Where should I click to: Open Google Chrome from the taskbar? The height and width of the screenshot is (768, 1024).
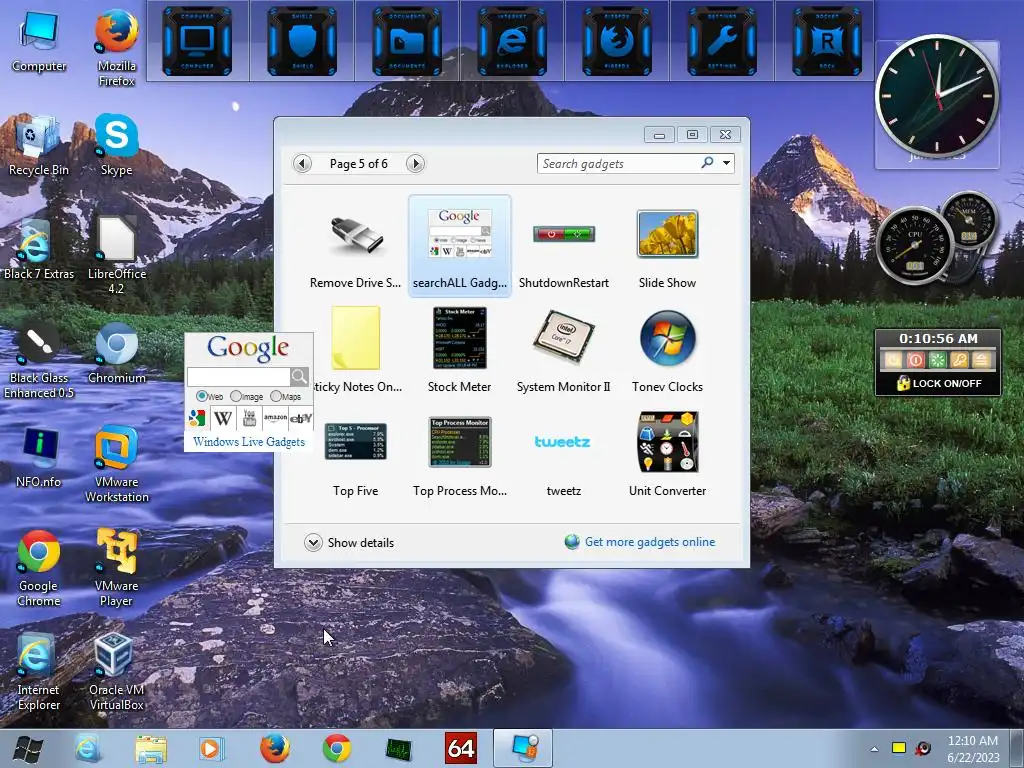point(337,749)
